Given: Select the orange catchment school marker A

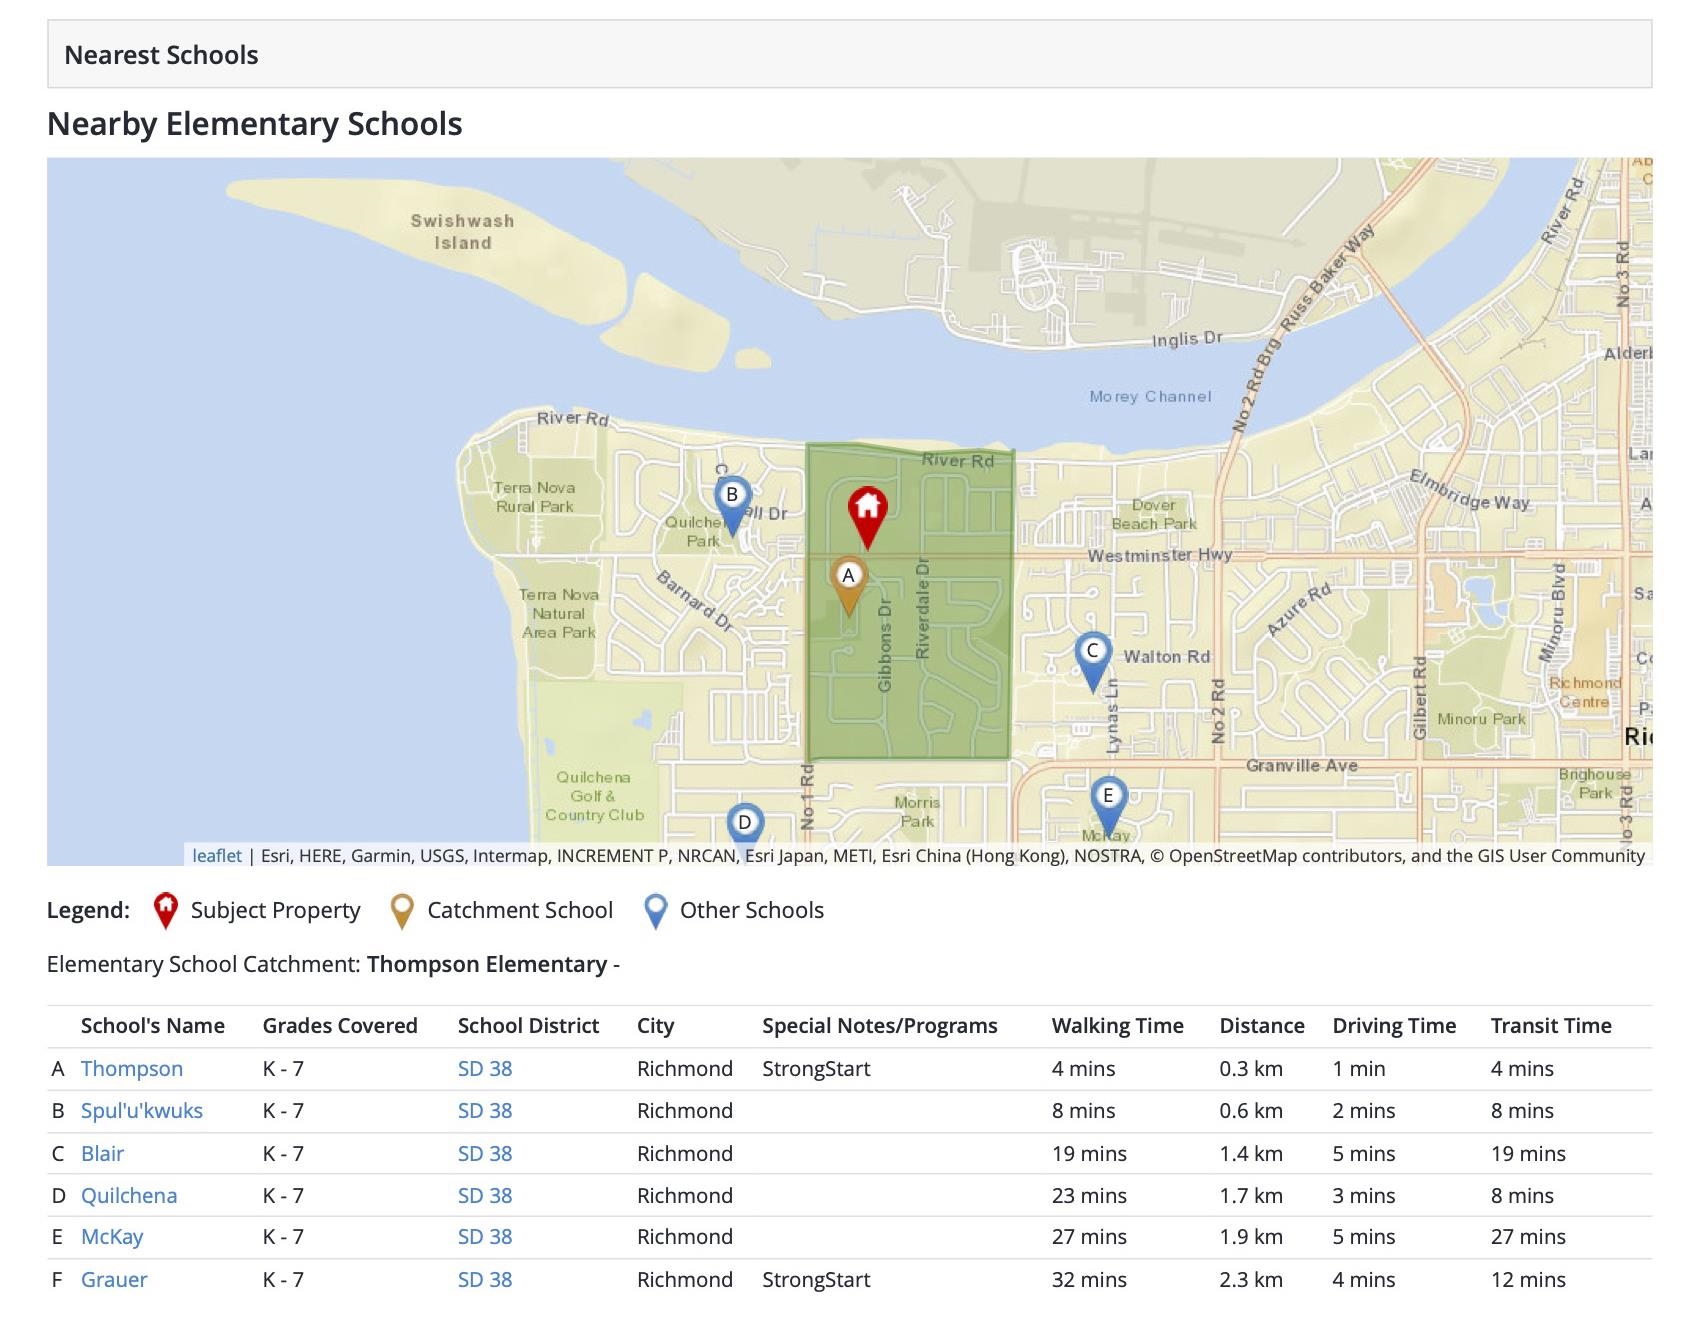Looking at the screenshot, I should [848, 582].
